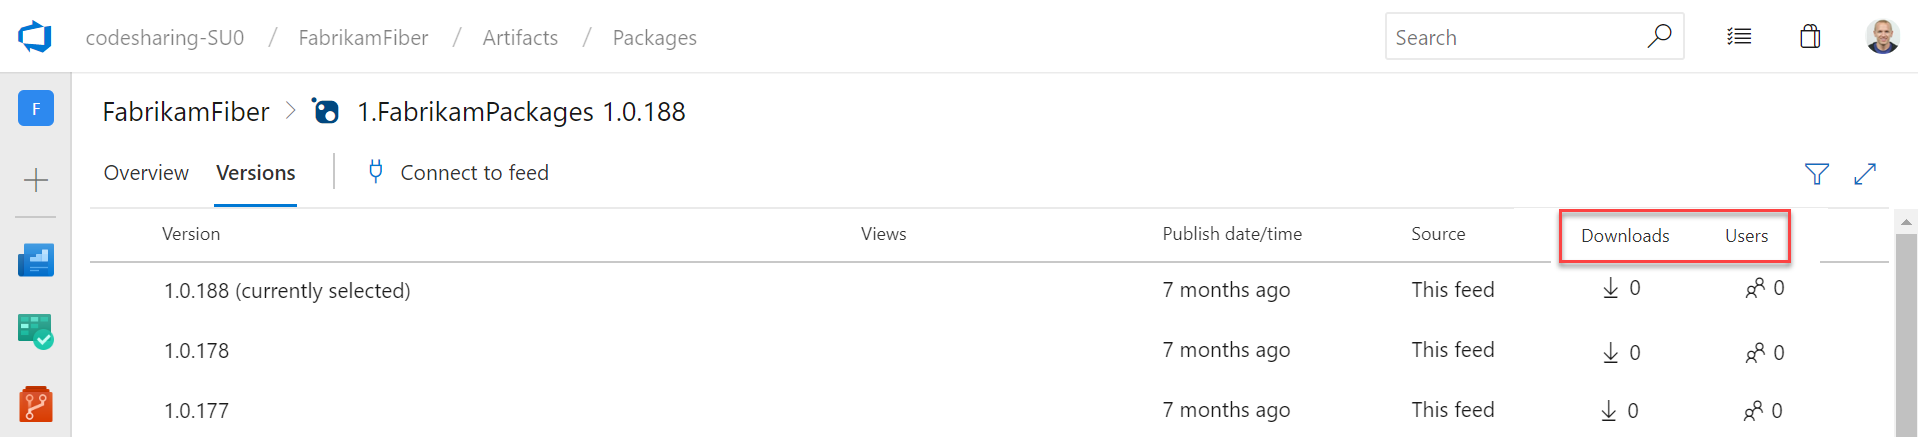Open the codesharing-SU0 organization breadcrumb link
This screenshot has width=1918, height=437.
[165, 38]
